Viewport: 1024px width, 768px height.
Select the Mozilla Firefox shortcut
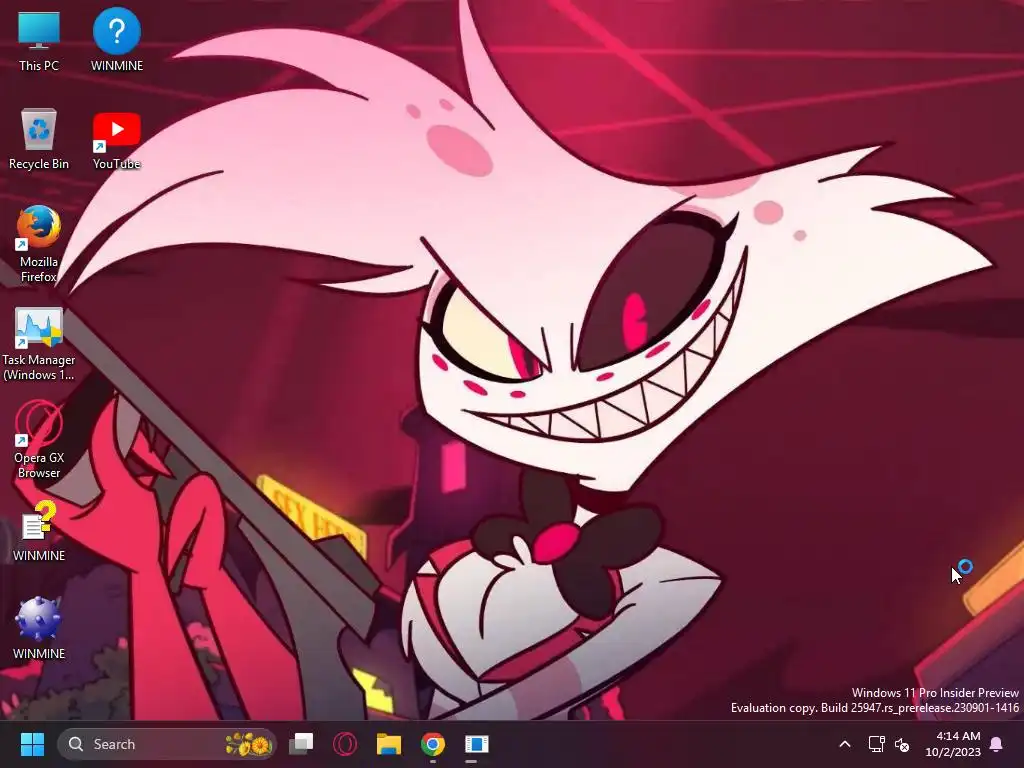pos(39,244)
